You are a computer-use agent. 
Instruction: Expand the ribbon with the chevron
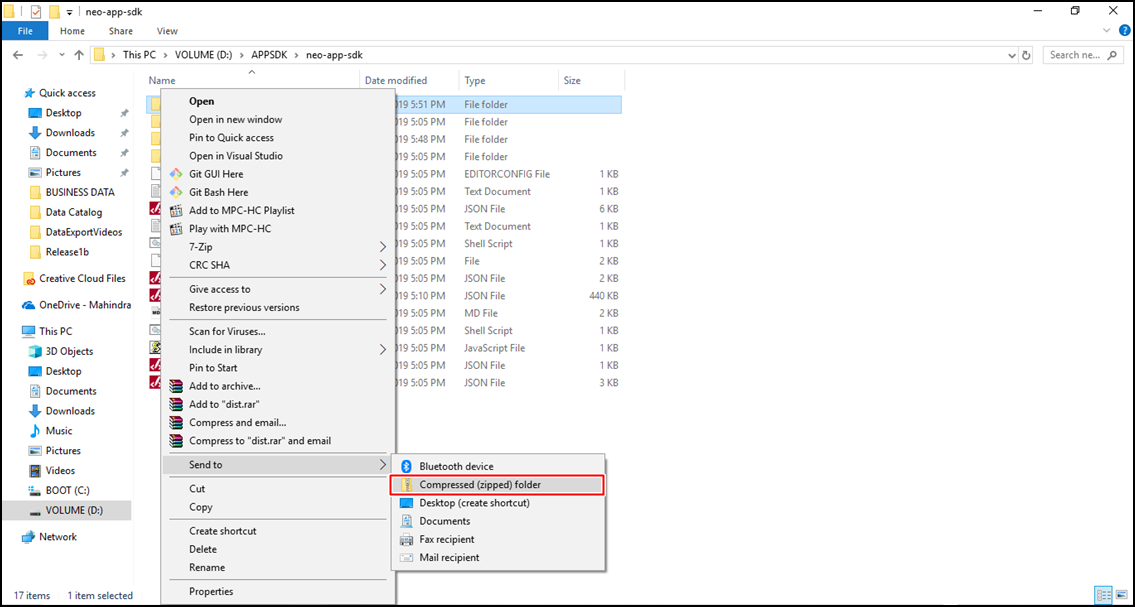click(1106, 30)
